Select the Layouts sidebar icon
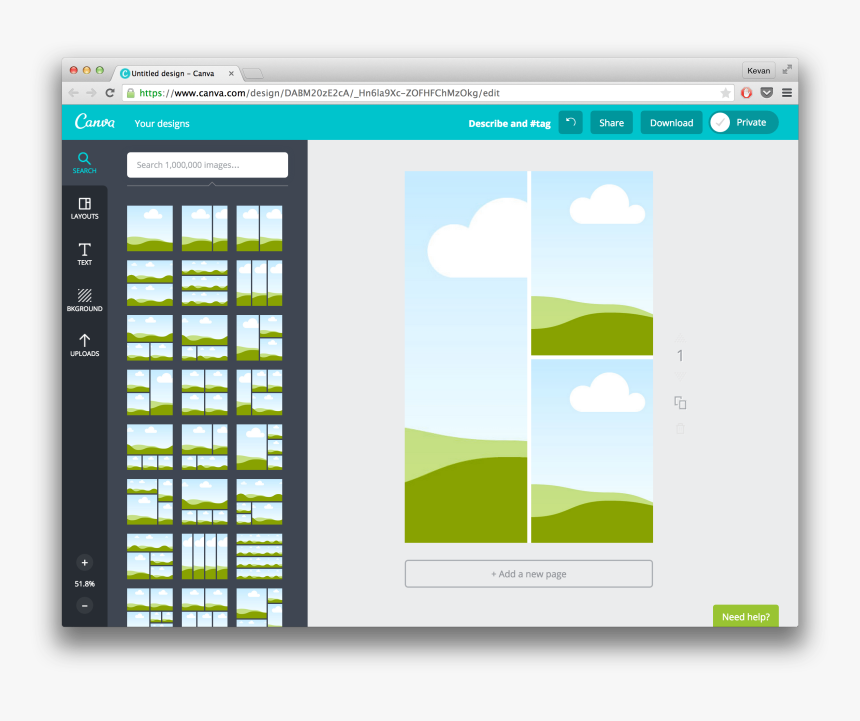Viewport: 860px width, 721px height. (84, 207)
